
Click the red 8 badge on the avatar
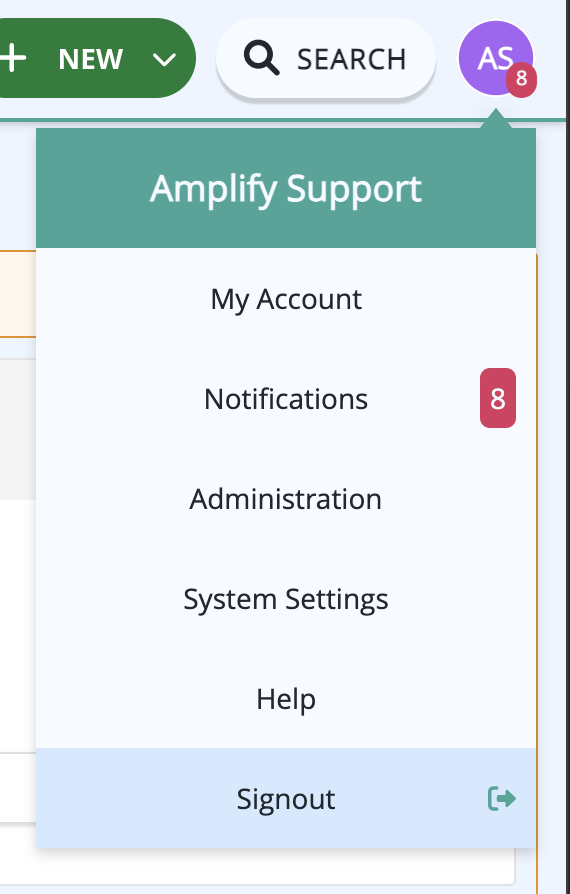tap(521, 79)
